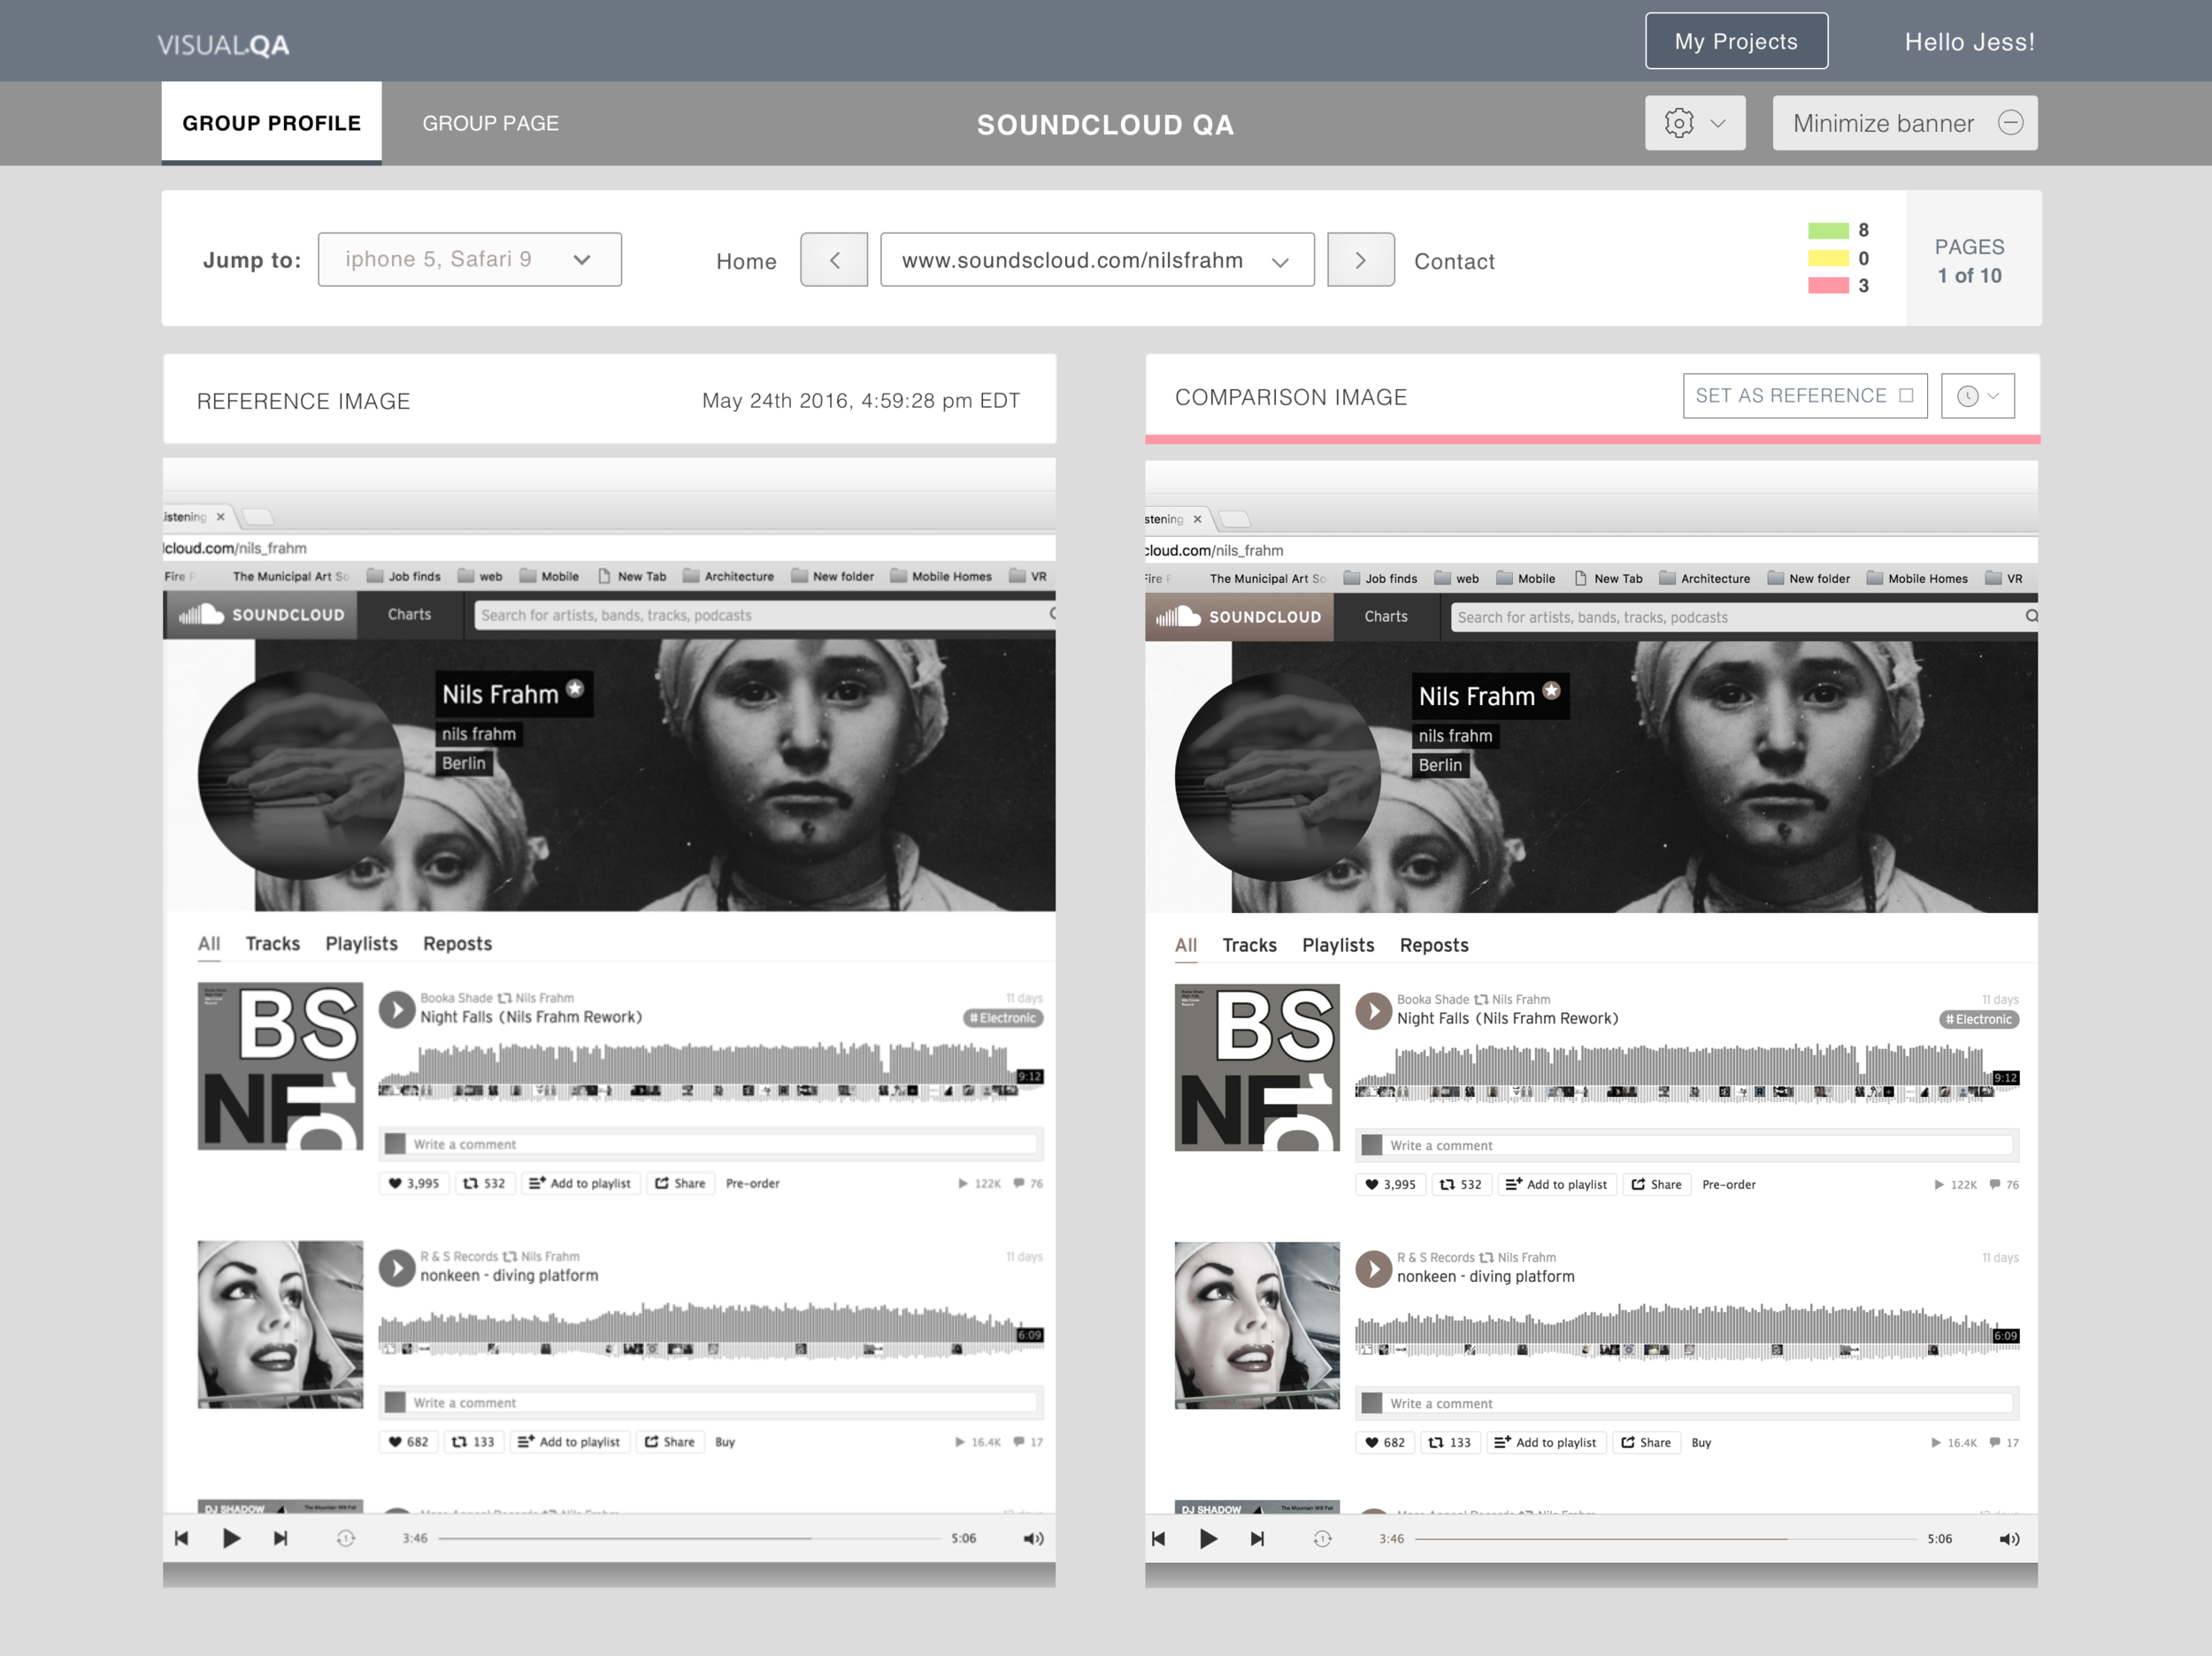Check the Set as Reference checkbox
Image resolution: width=2212 pixels, height=1656 pixels.
pos(1906,396)
